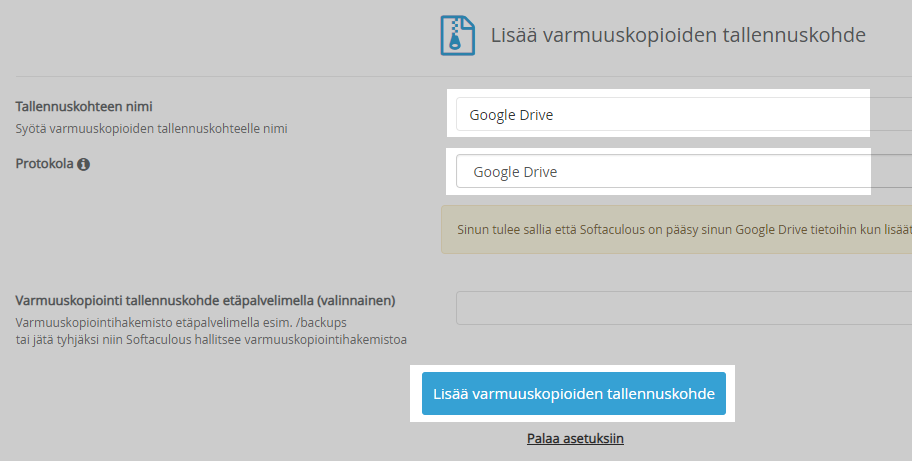Click the optional remote backup directory field
912x461 pixels.
pos(683,308)
